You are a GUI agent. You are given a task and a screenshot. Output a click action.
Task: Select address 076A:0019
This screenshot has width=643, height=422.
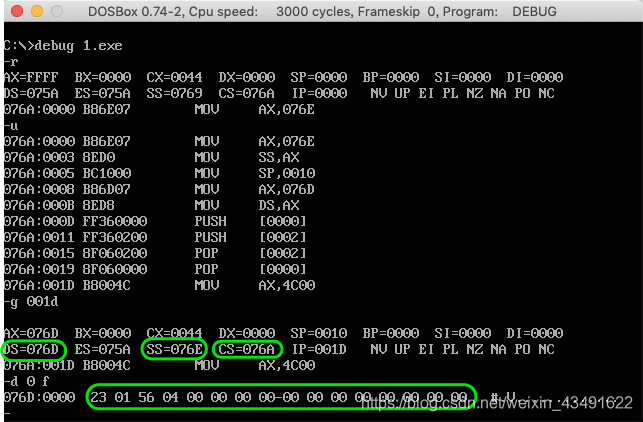pyautogui.click(x=39, y=269)
